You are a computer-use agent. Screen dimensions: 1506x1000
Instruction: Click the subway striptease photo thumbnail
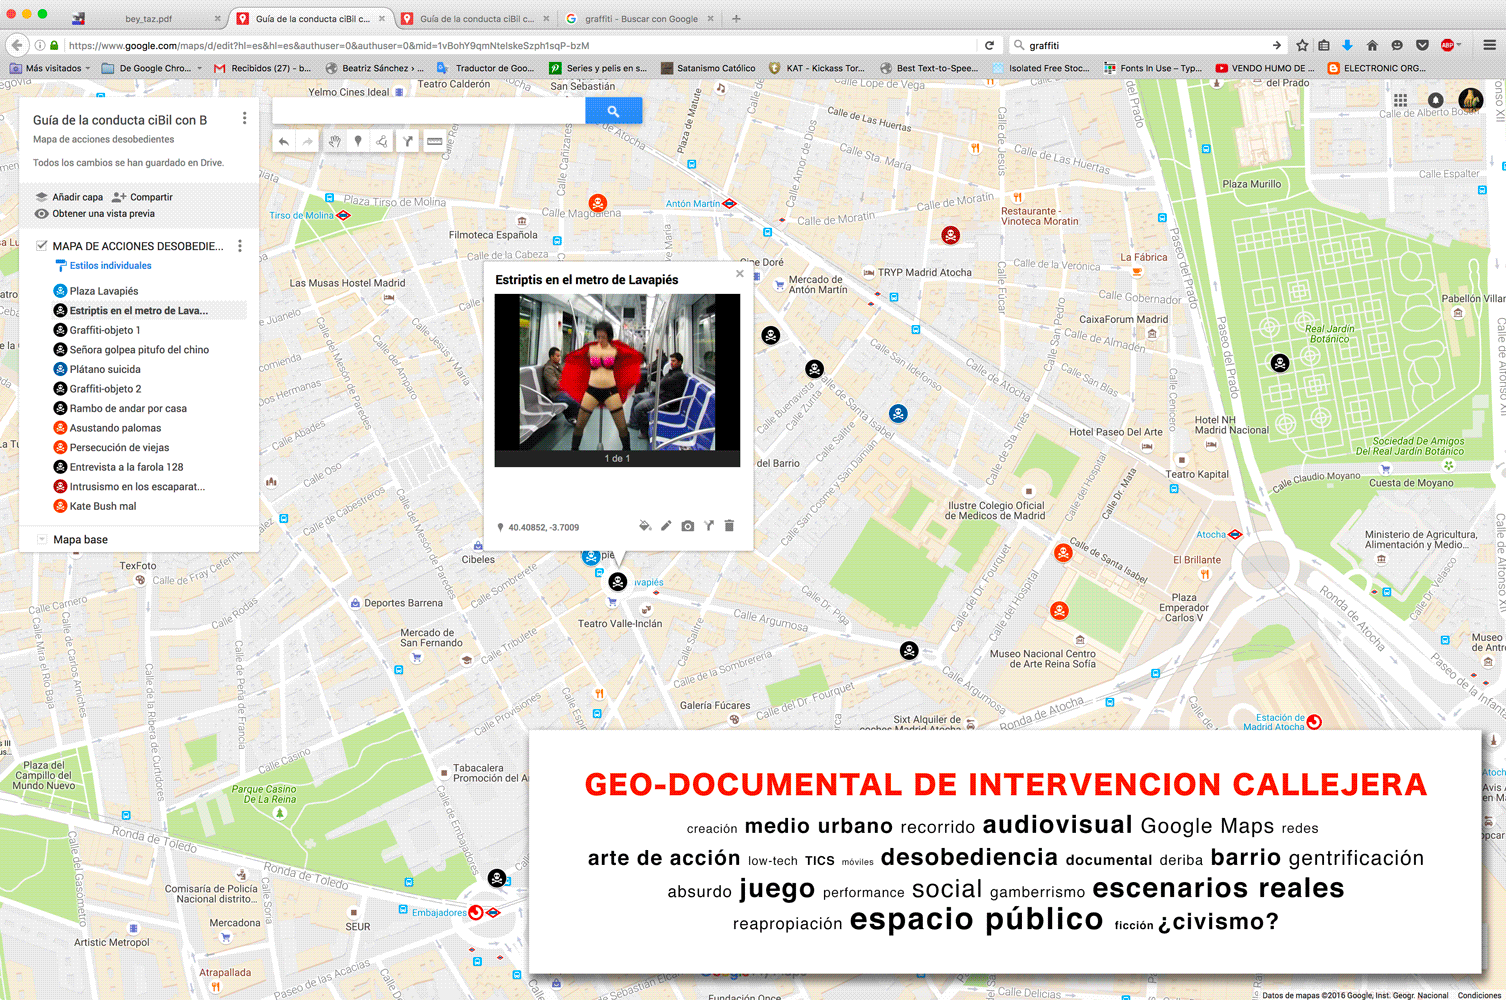pos(617,372)
